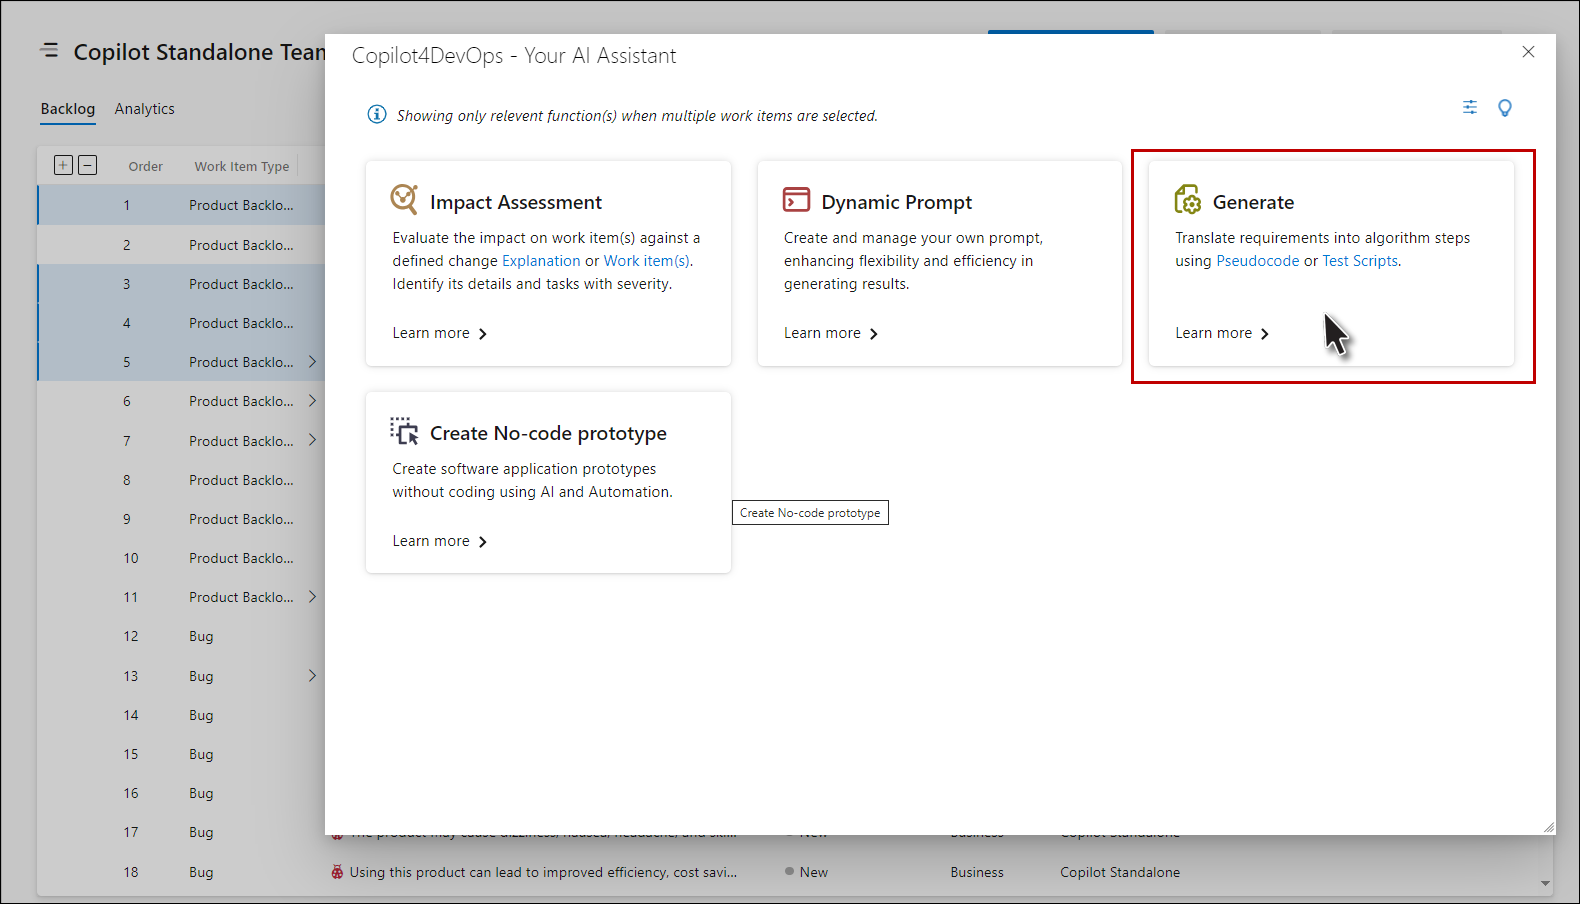
Task: Select backlog row with order 10
Action: point(181,558)
